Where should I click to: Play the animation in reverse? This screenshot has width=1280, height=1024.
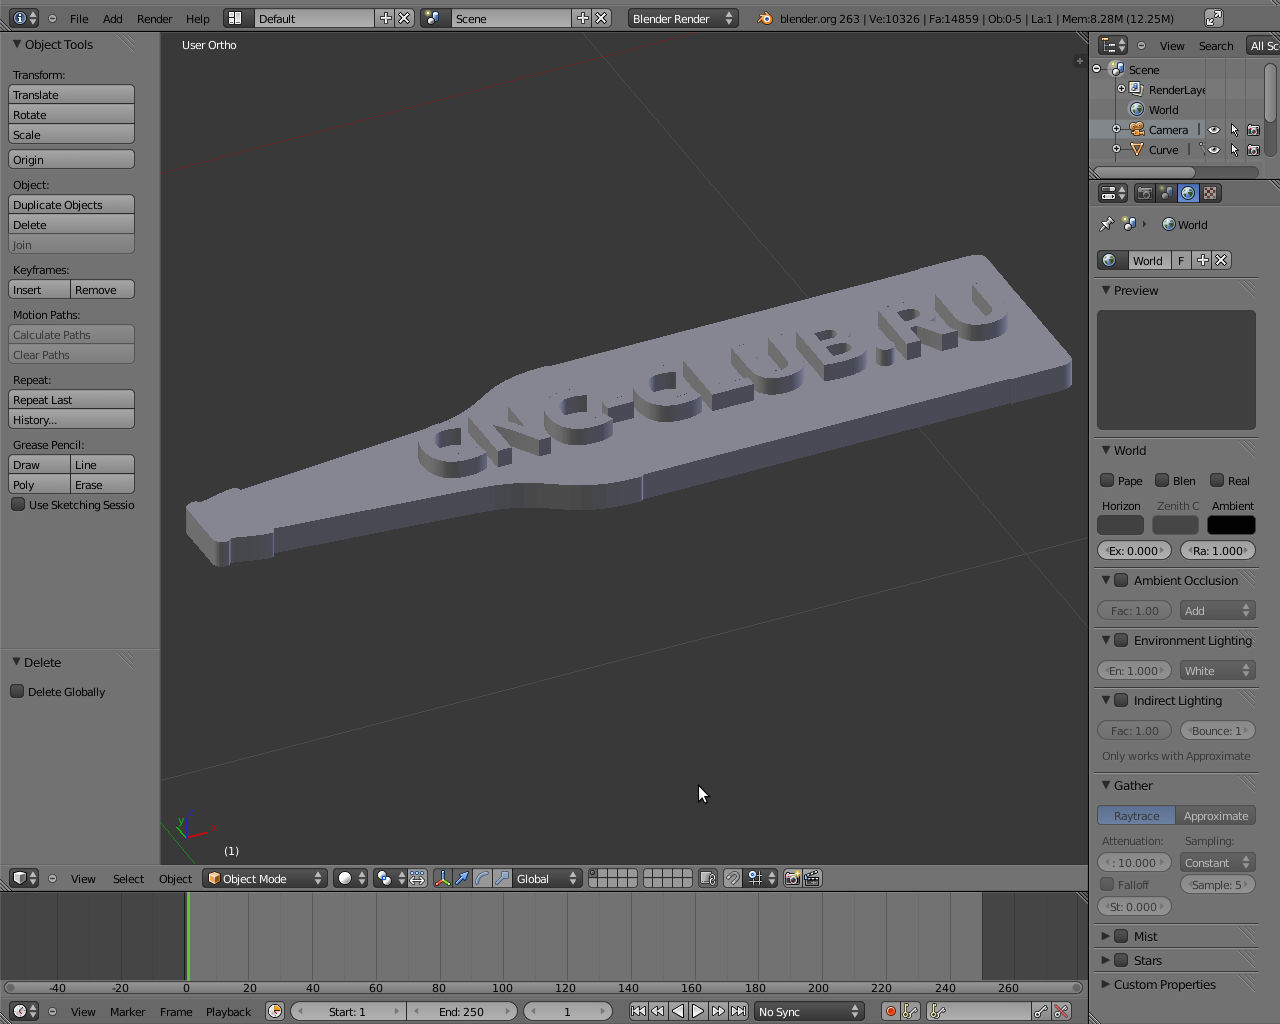(x=678, y=1011)
